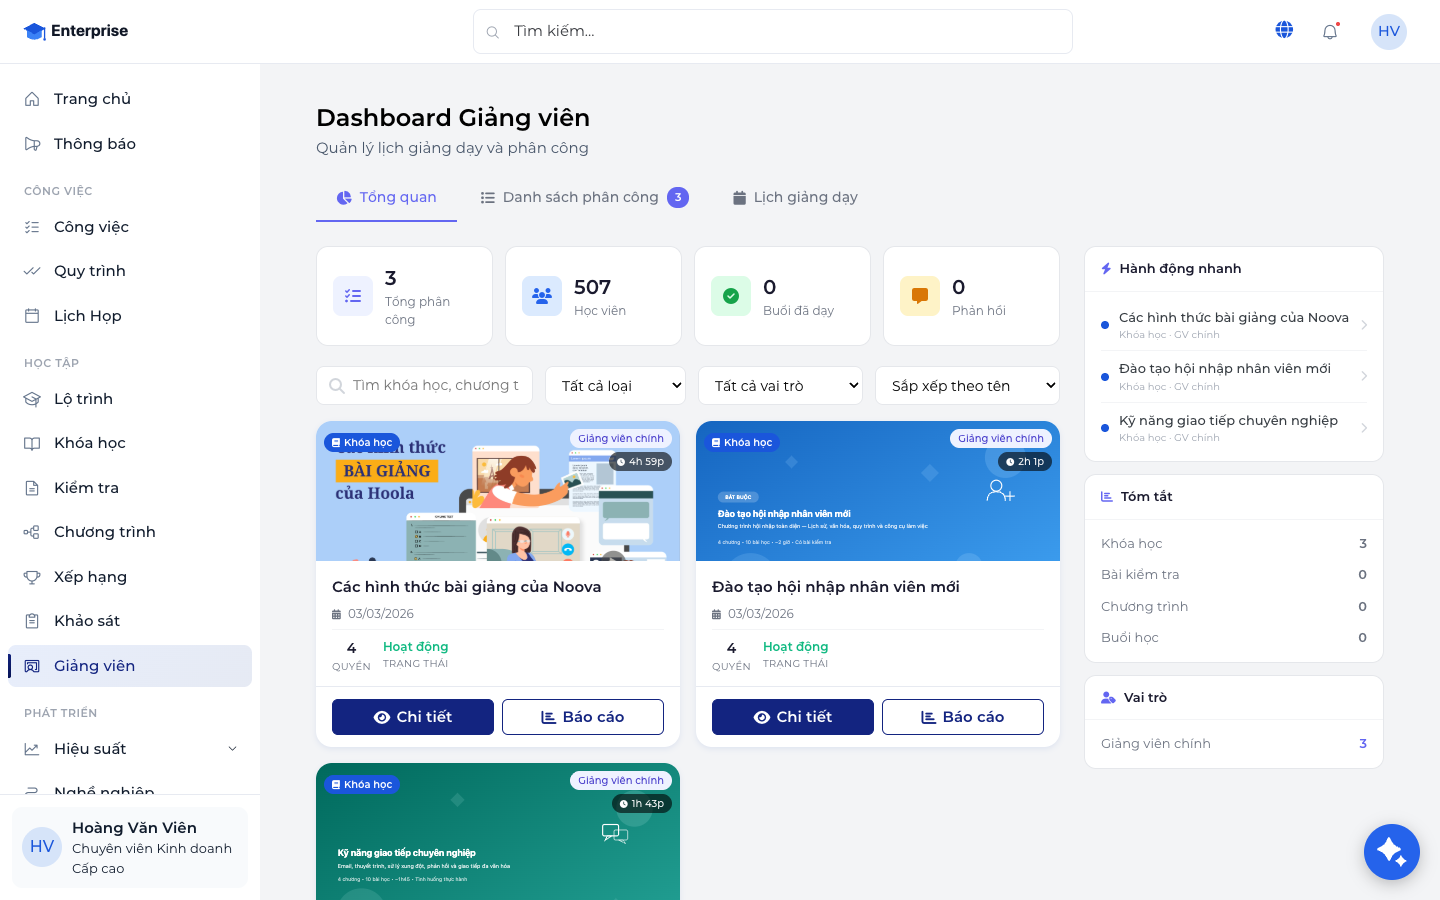The height and width of the screenshot is (900, 1440).
Task: Open the Tất cả vai trò dropdown
Action: click(780, 386)
